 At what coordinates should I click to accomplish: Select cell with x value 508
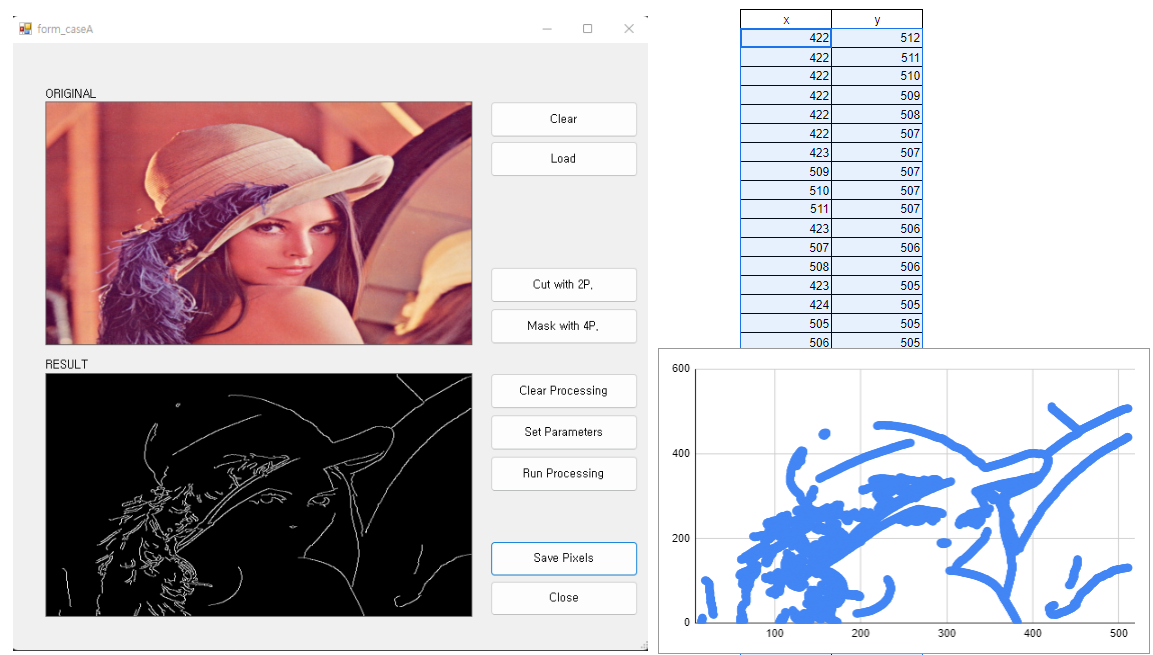[786, 267]
